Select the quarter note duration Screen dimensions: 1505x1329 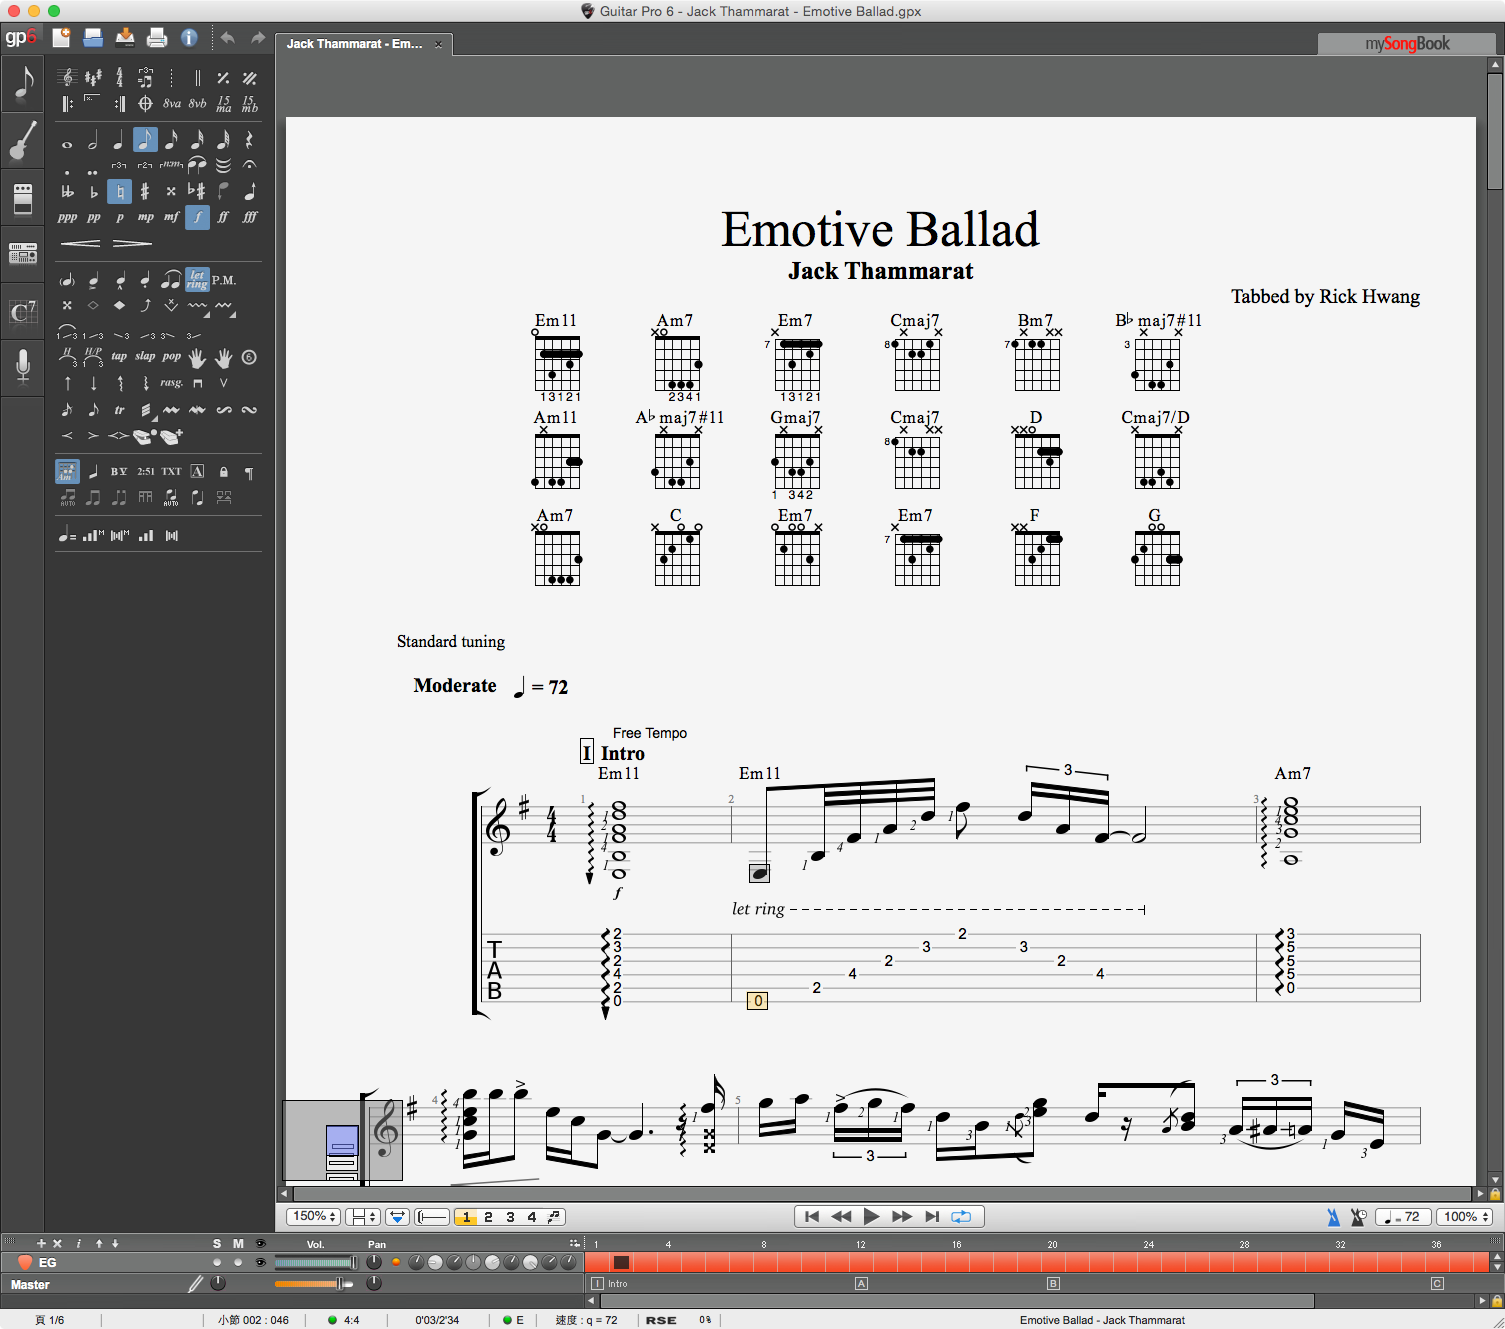(119, 140)
